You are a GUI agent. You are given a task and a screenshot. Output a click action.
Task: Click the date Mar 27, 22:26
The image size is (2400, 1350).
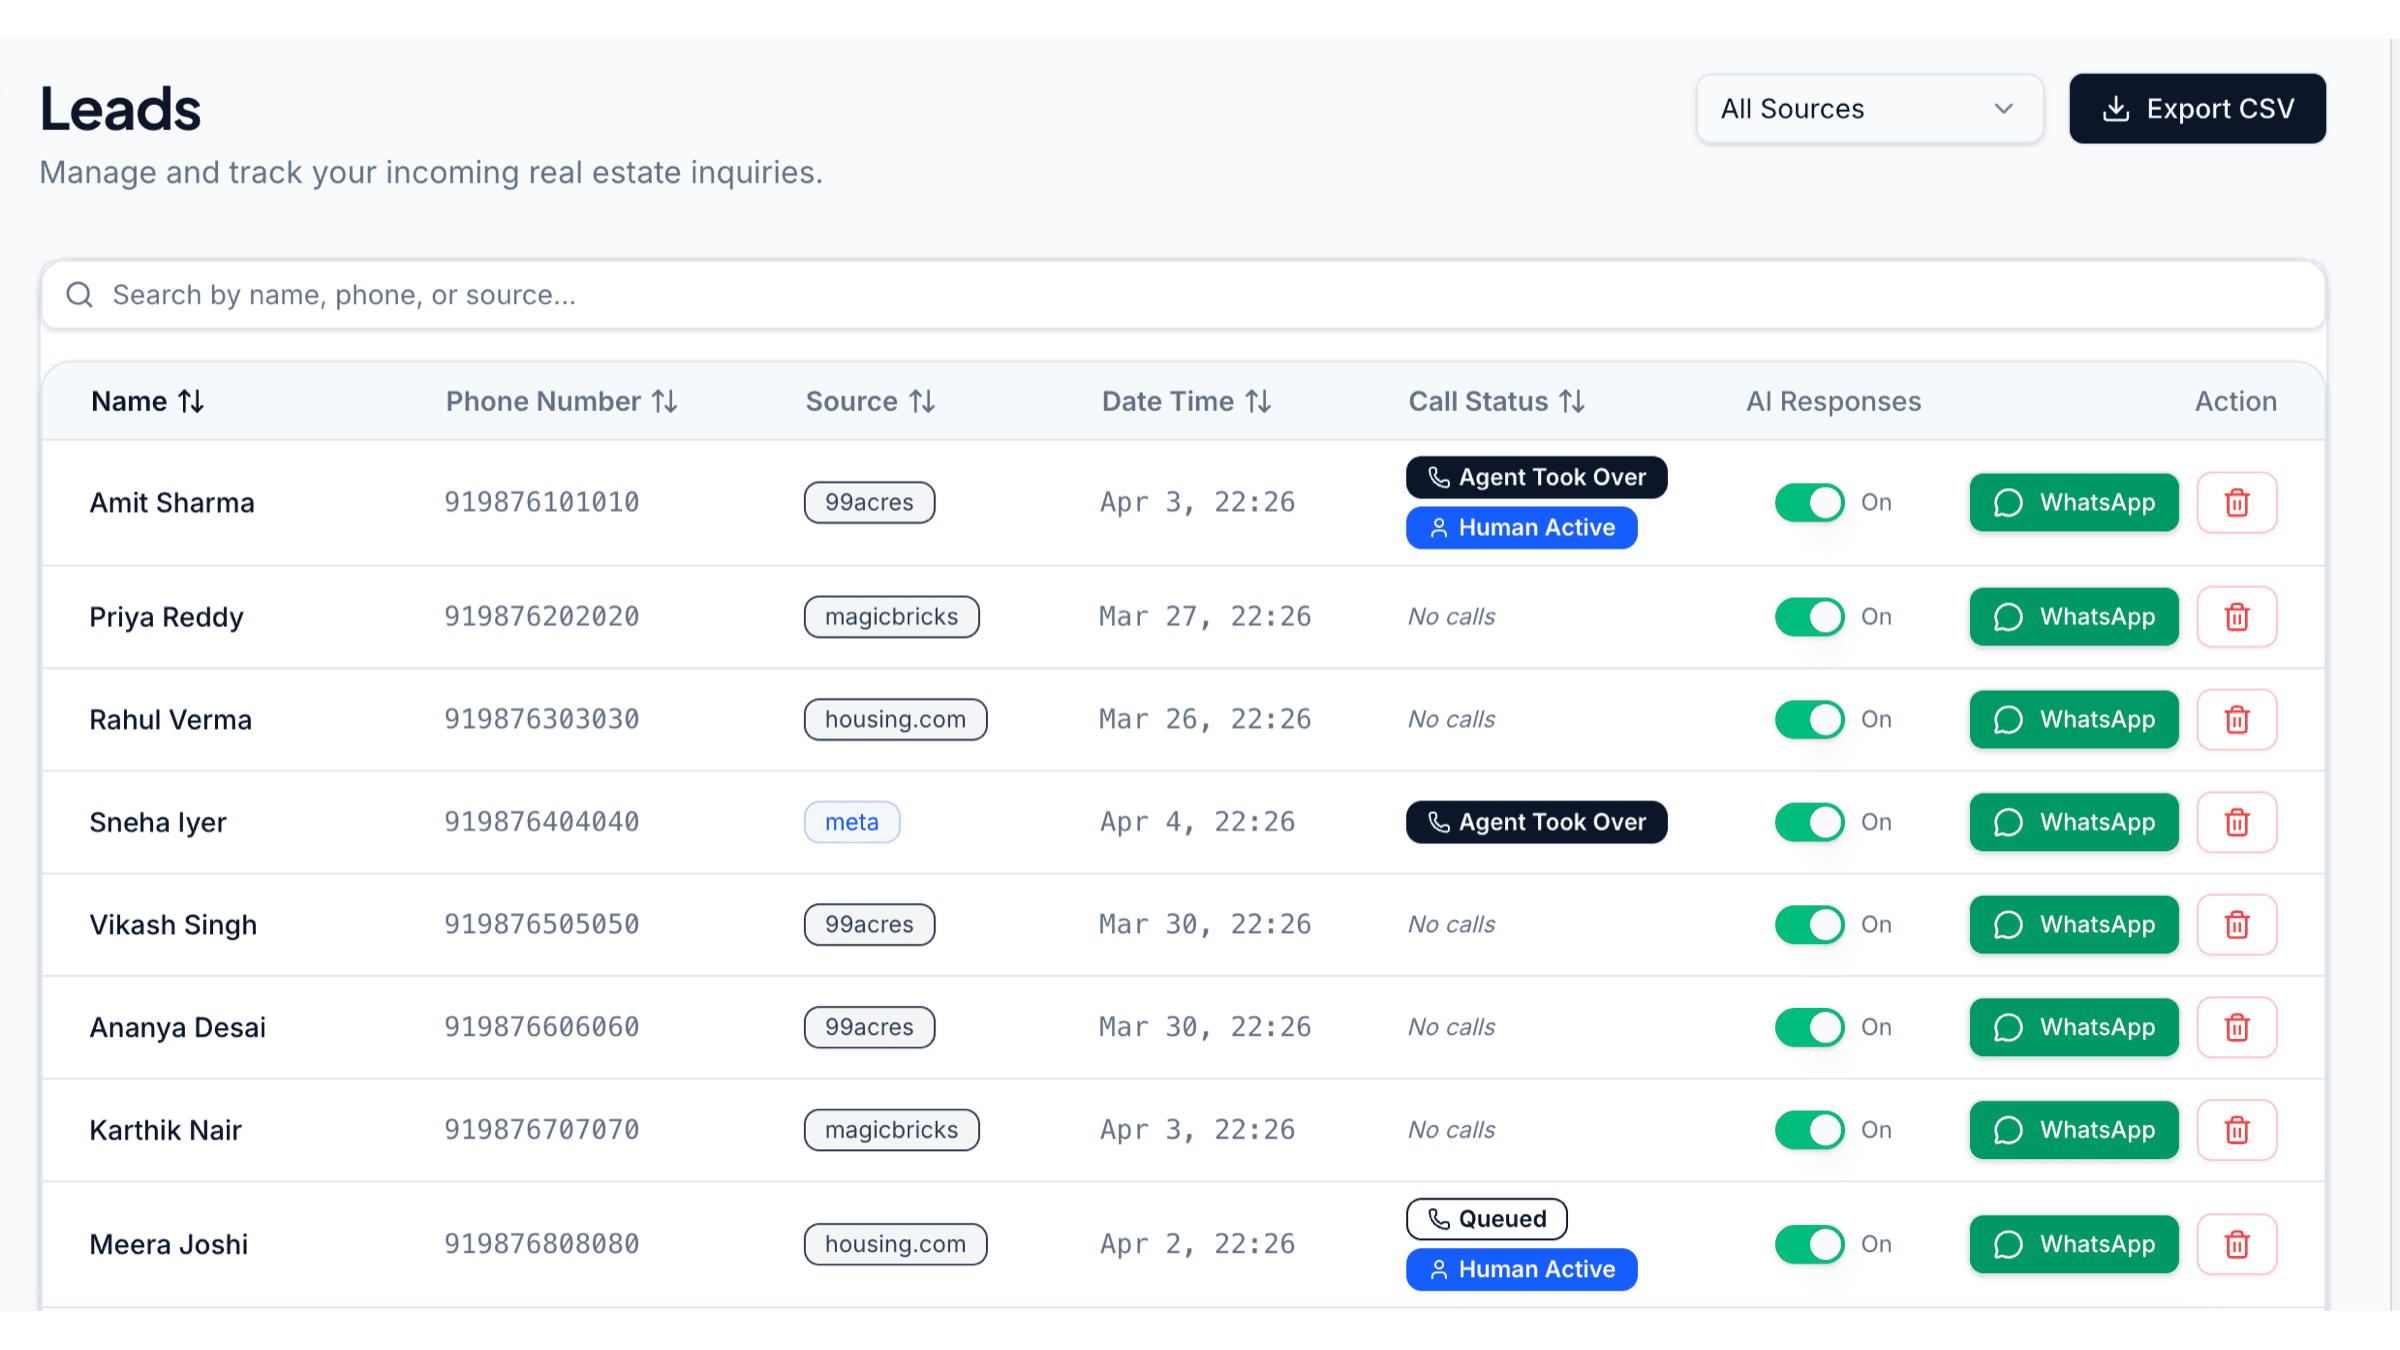click(1205, 617)
